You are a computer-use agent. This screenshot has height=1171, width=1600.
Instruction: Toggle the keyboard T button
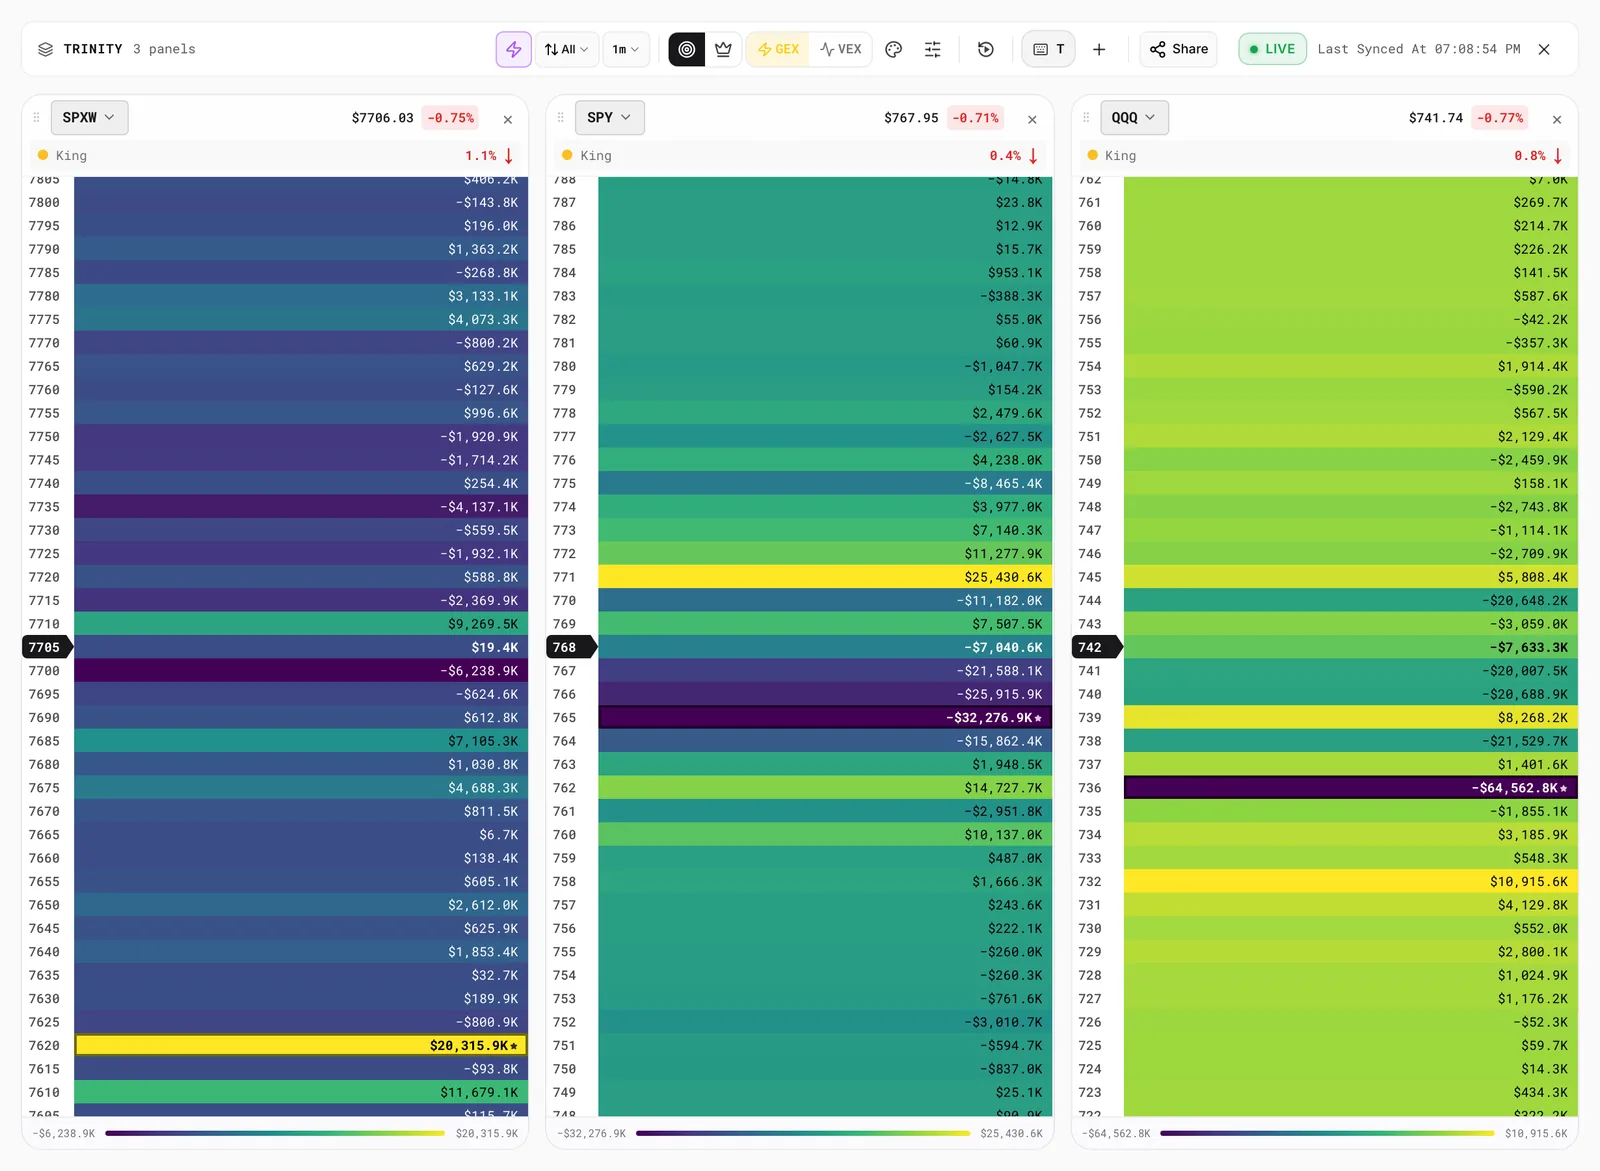pos(1048,49)
